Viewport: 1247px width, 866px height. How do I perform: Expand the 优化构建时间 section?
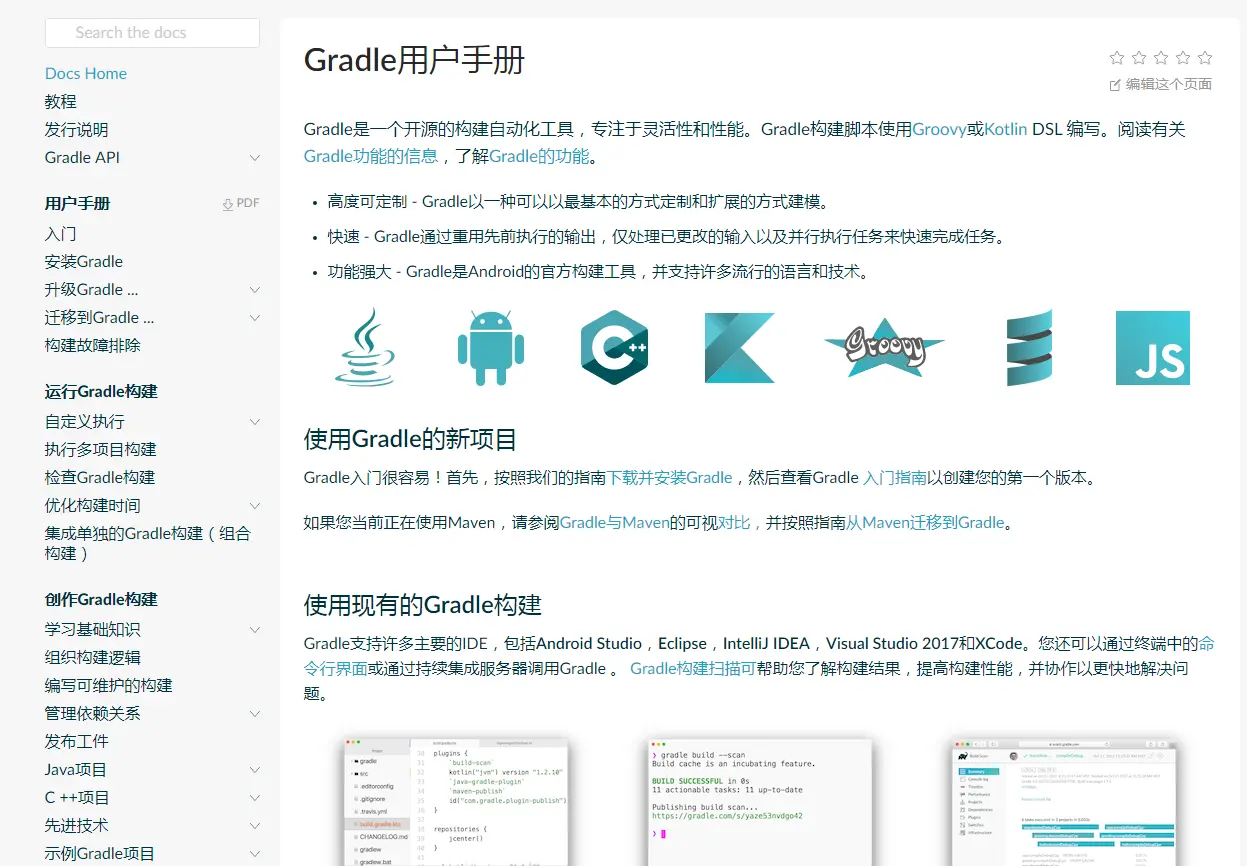pyautogui.click(x=254, y=506)
